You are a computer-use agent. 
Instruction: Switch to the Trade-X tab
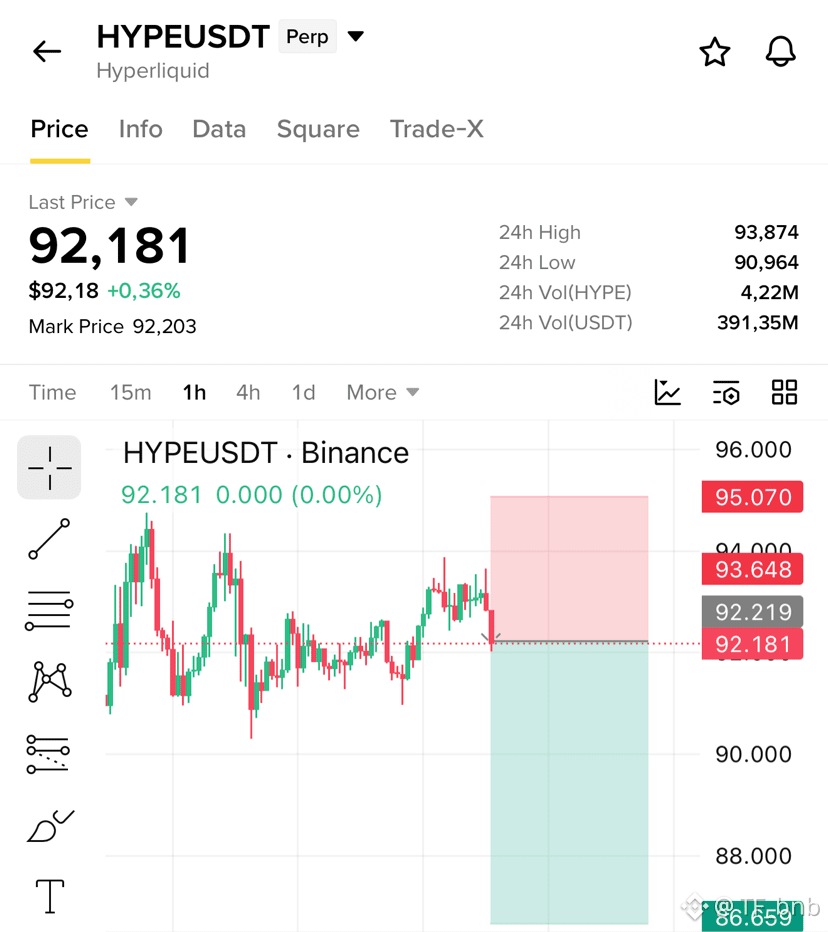[436, 129]
